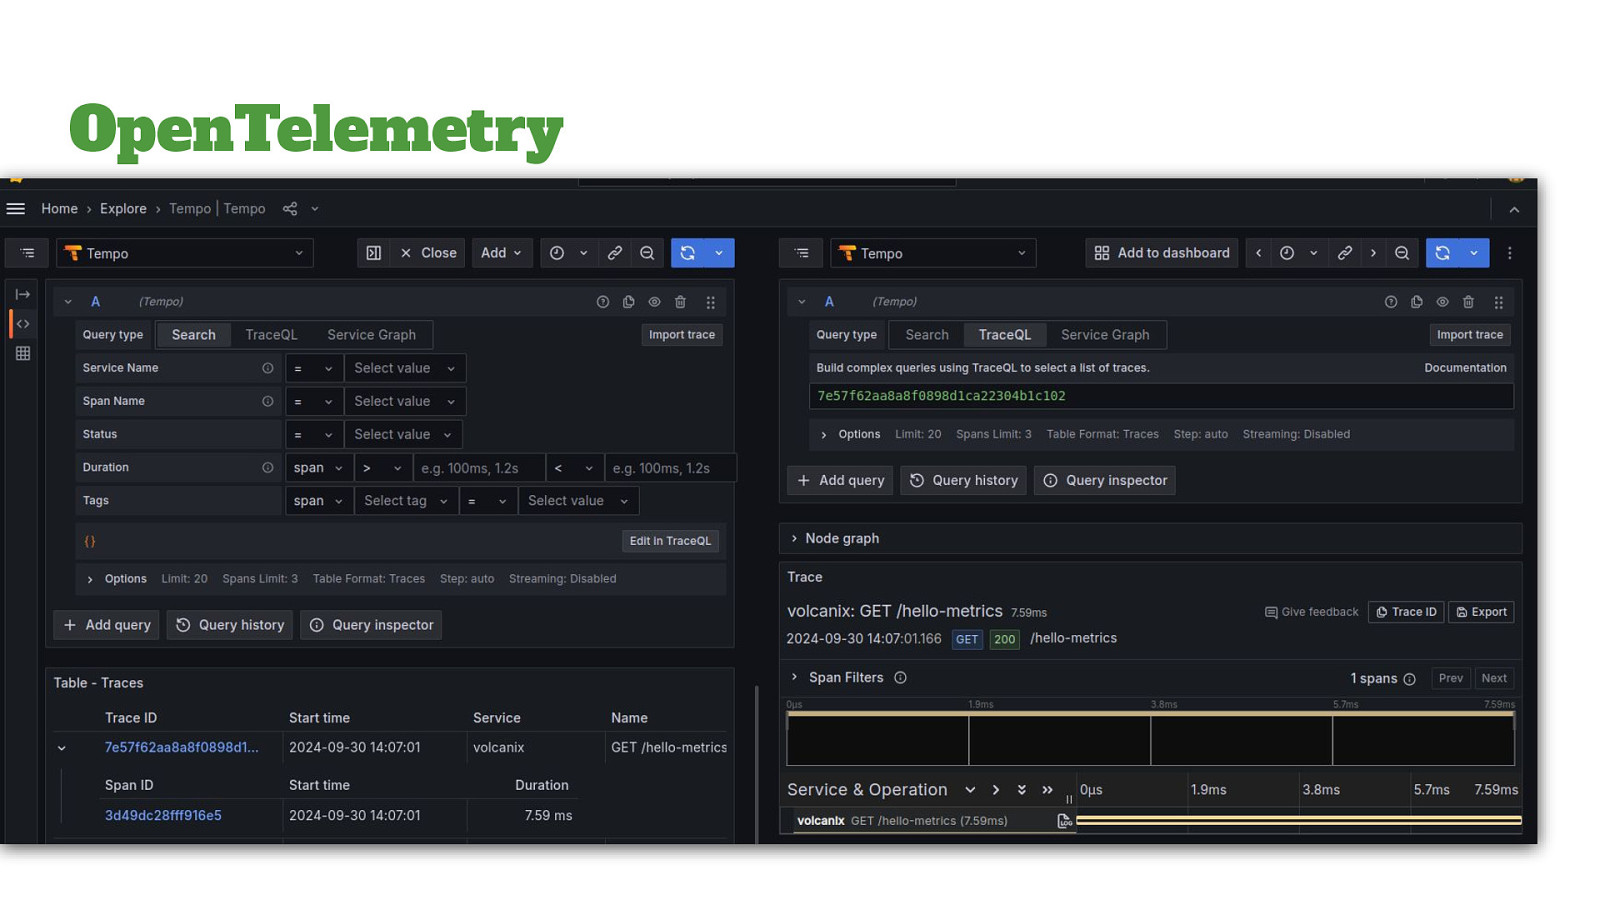Copy shortened link in left pane
The image size is (1600, 900).
click(x=615, y=253)
